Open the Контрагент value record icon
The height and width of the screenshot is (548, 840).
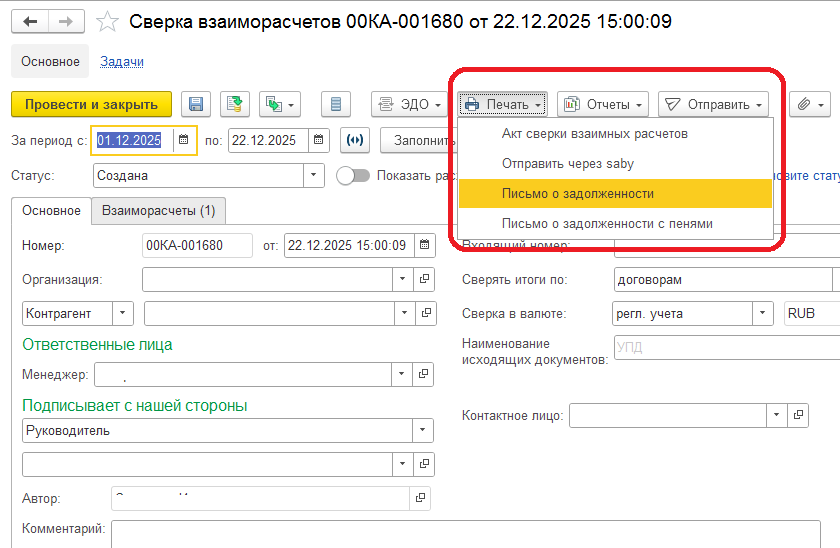pyautogui.click(x=426, y=313)
